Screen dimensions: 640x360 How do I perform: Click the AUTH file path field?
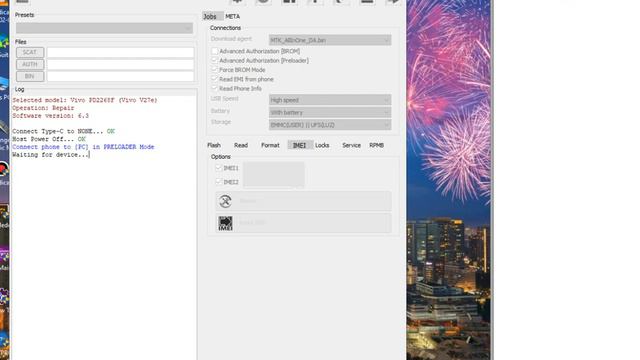point(120,64)
